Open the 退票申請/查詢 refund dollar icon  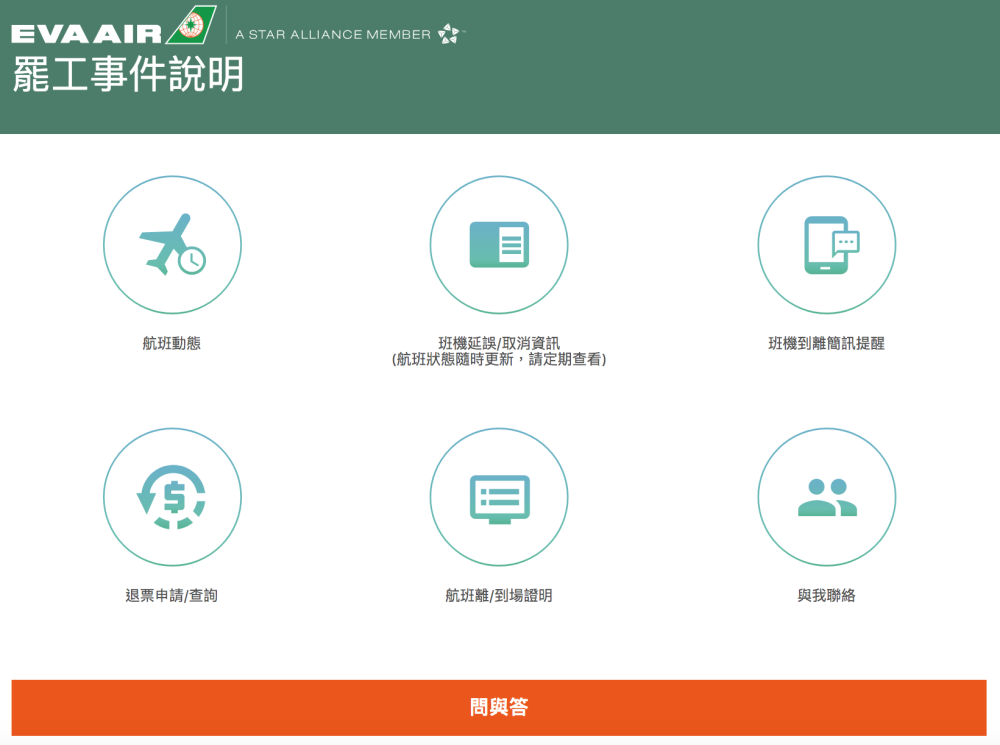(172, 497)
